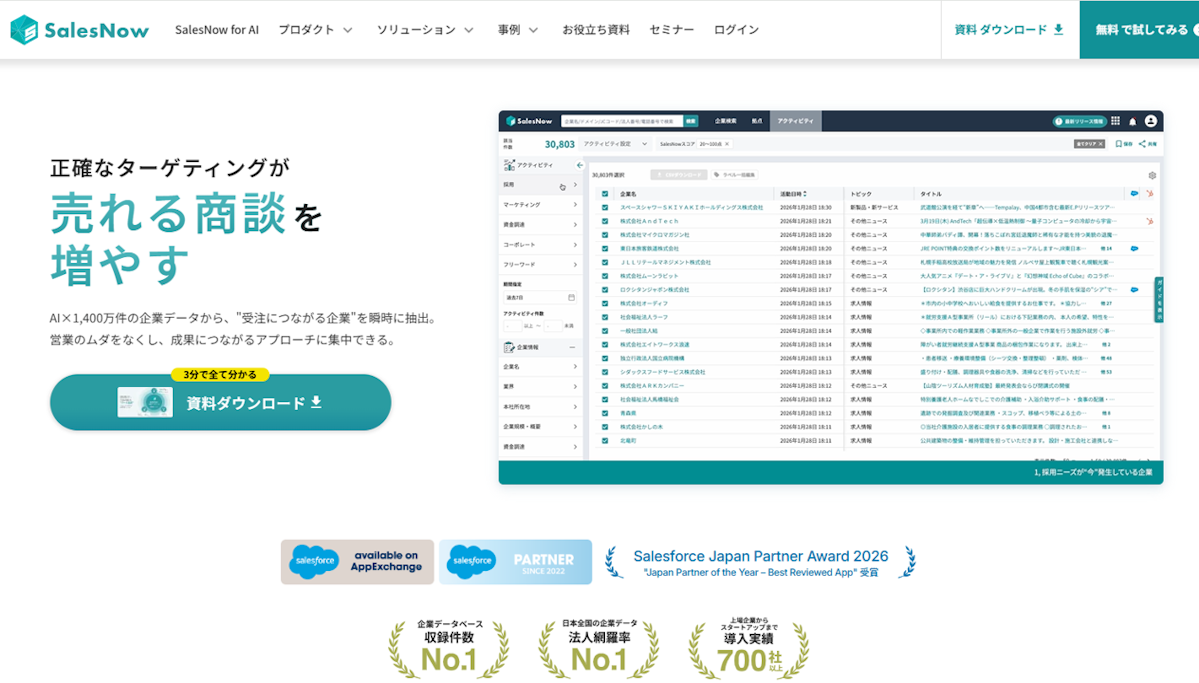Screen dimensions: 1199x683
Task: Uncheck the 株式会社マイクロマガジン社 checkbox
Action: pyautogui.click(x=605, y=235)
